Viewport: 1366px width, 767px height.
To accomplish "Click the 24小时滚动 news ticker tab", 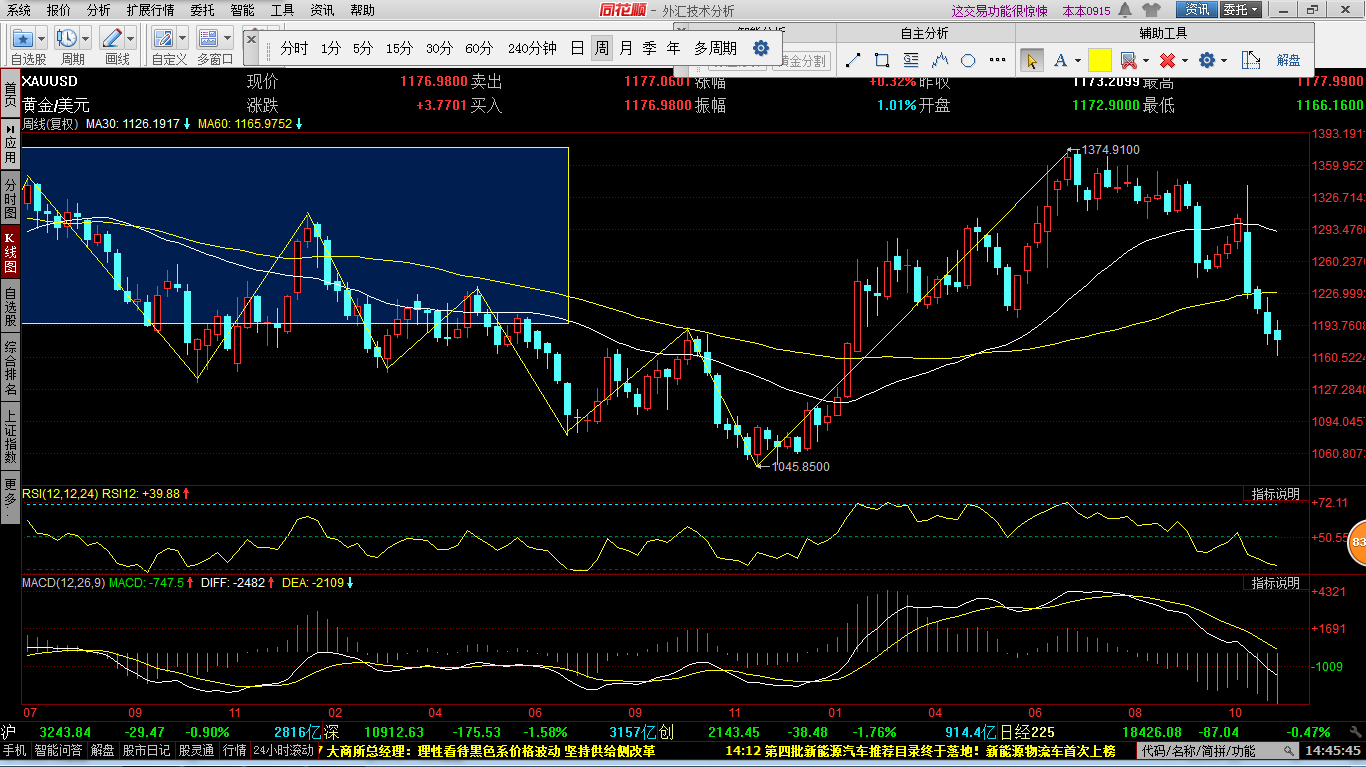I will pyautogui.click(x=283, y=750).
